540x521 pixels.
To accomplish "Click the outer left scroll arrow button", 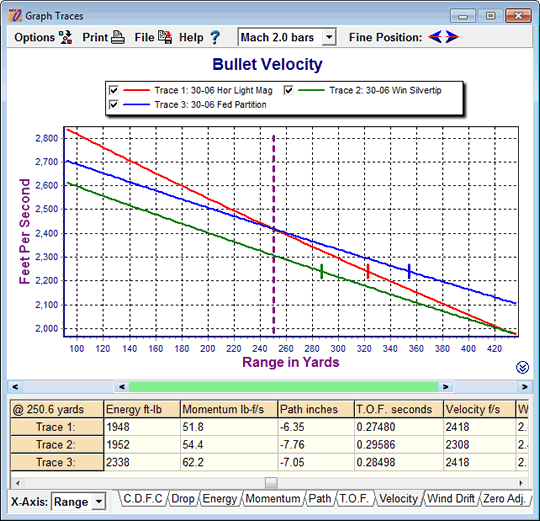I will click(15, 387).
